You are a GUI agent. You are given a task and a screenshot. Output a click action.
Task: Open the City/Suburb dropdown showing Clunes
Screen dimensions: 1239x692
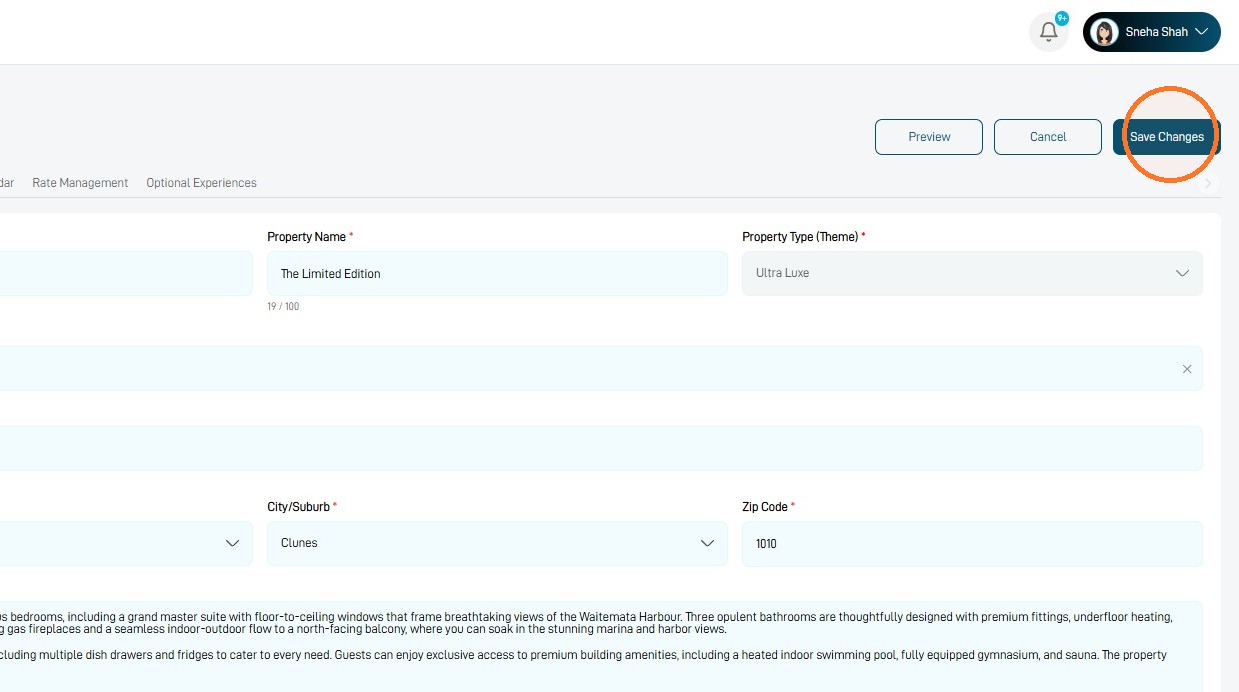497,543
